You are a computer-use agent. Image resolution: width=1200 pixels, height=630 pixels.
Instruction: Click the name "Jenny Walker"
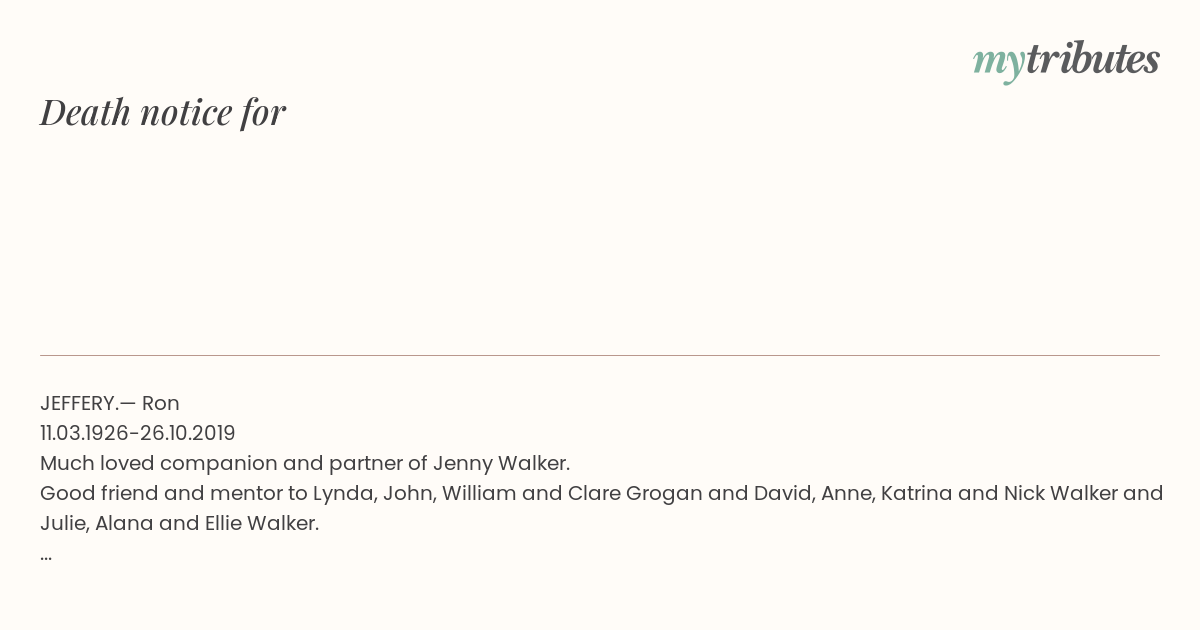pos(501,463)
